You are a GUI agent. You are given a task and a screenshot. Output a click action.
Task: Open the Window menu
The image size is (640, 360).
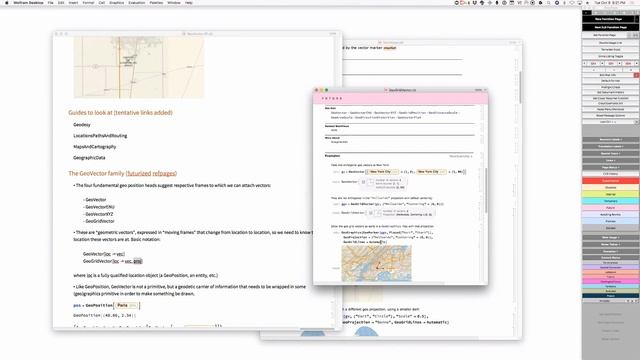174,2
